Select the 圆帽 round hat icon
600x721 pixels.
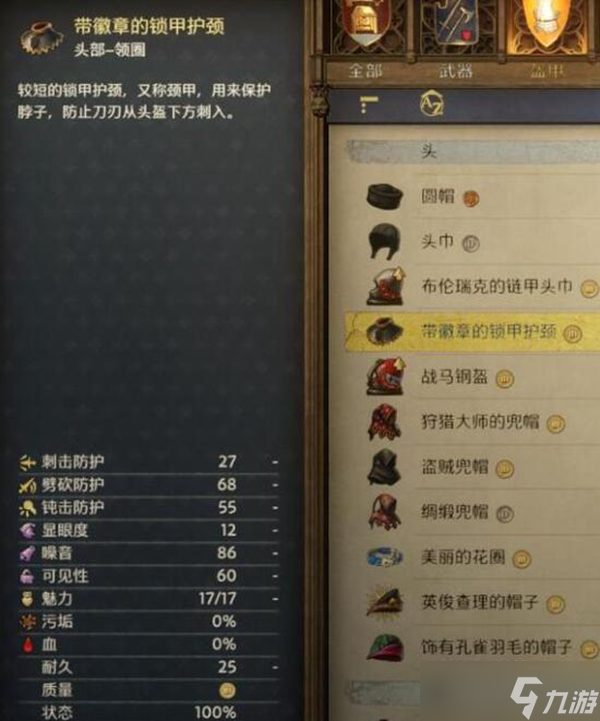coord(385,196)
